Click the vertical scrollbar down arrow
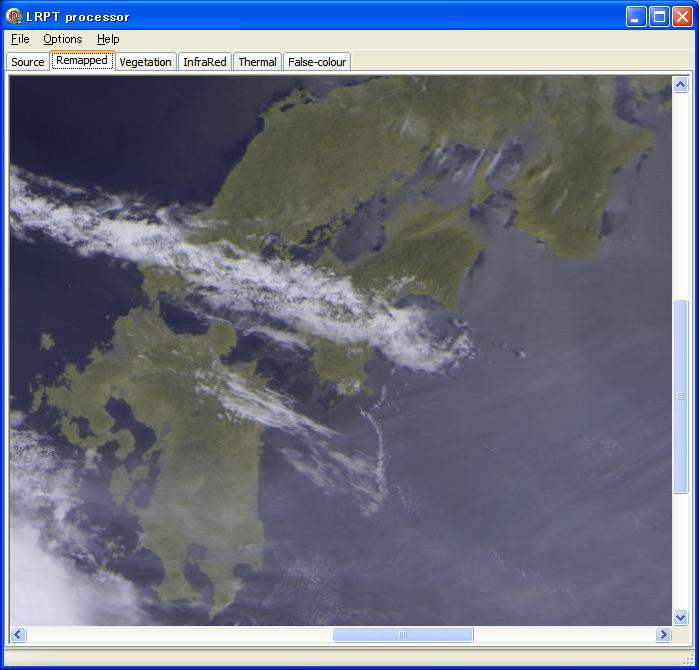This screenshot has width=699, height=670. point(680,617)
